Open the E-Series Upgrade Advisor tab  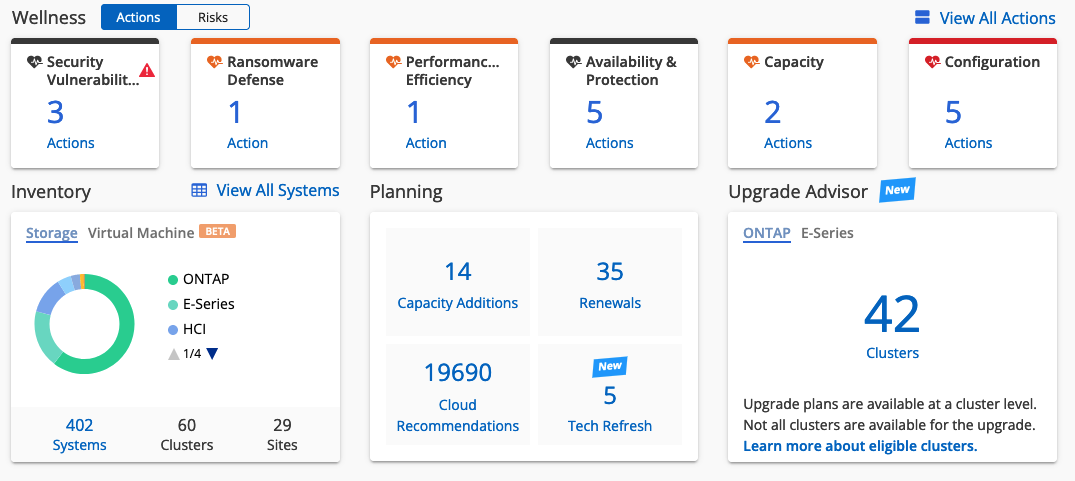click(827, 233)
